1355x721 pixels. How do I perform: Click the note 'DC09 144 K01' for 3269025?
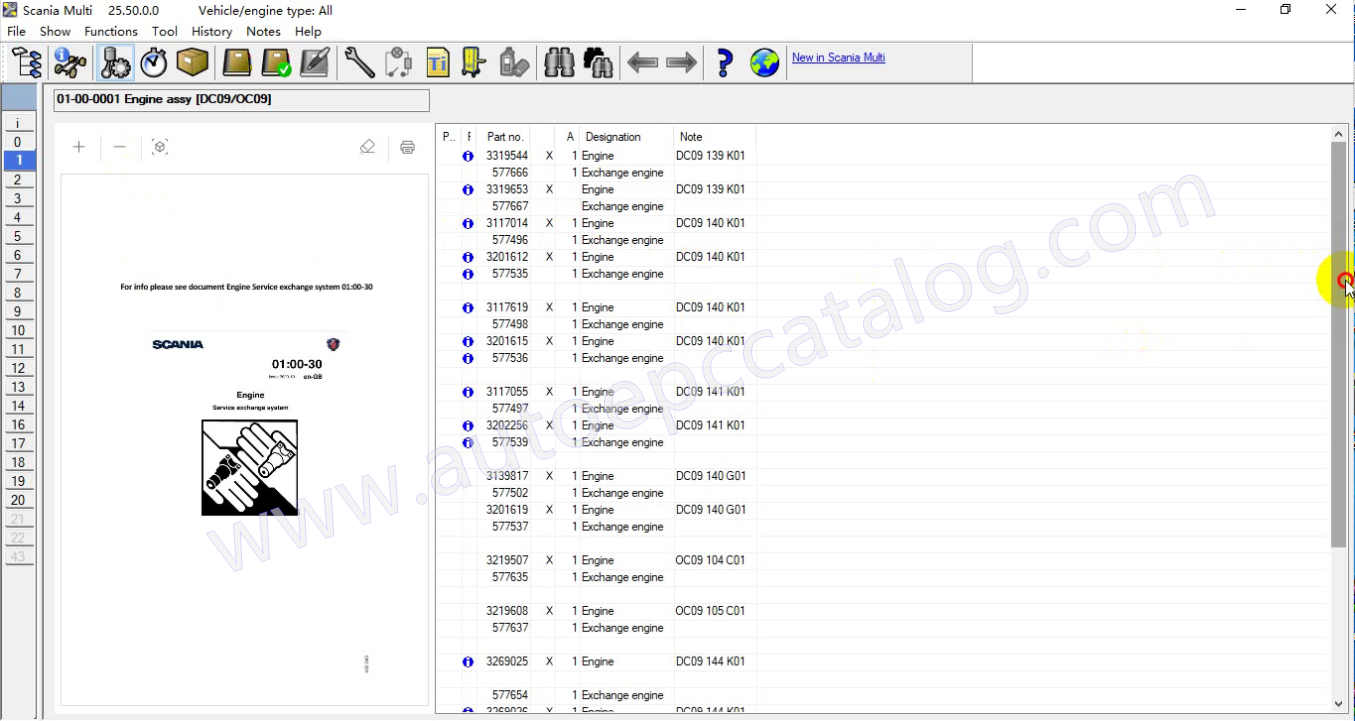point(710,662)
